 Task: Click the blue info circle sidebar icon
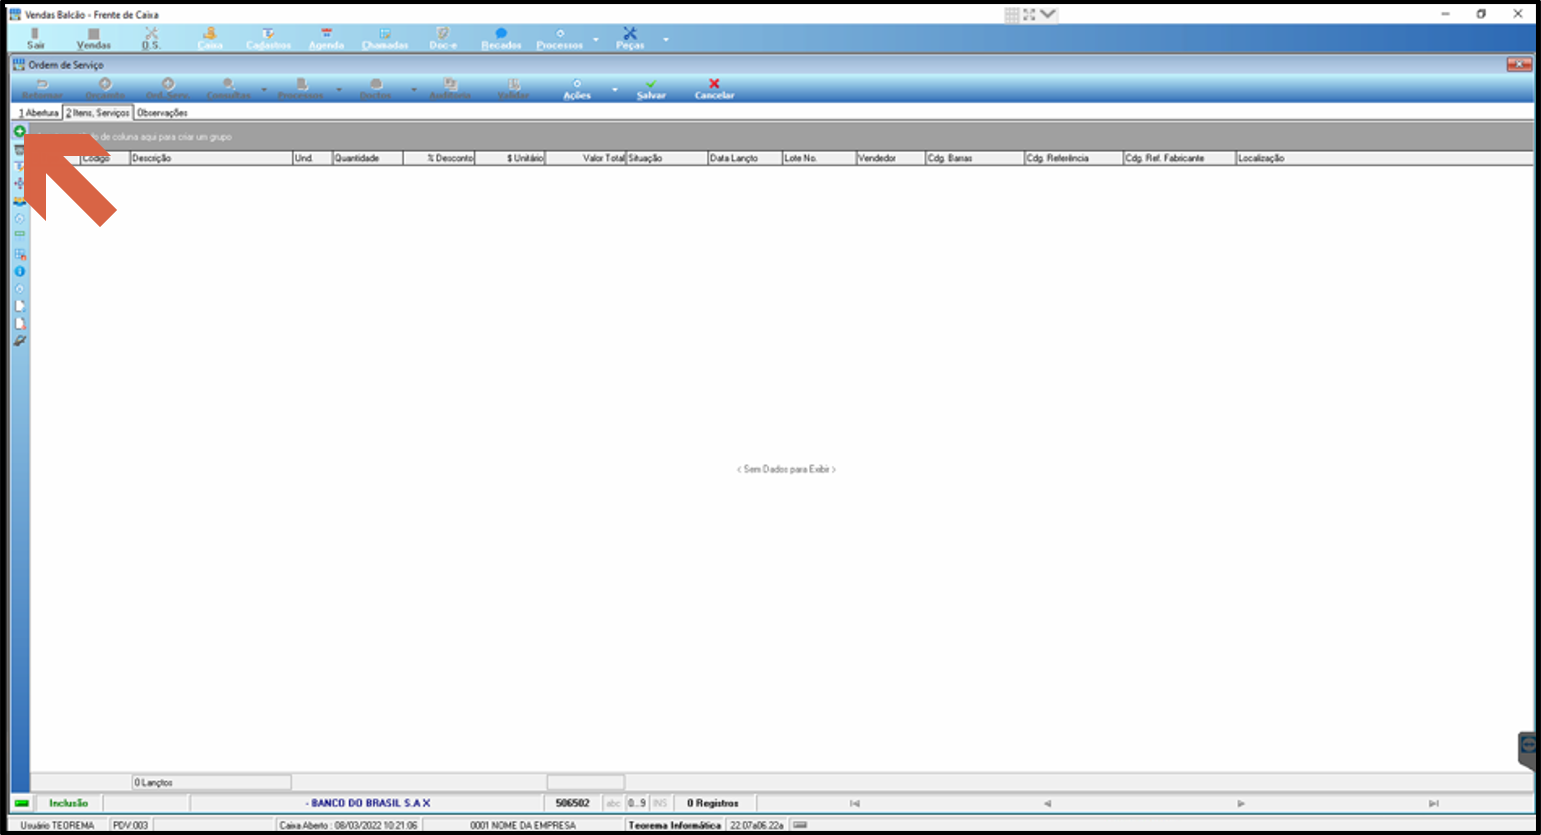coord(19,271)
